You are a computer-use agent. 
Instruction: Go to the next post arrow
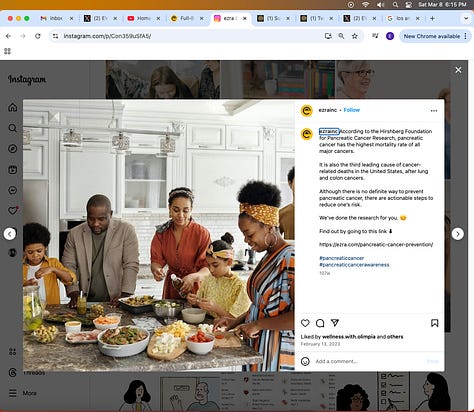tap(458, 234)
